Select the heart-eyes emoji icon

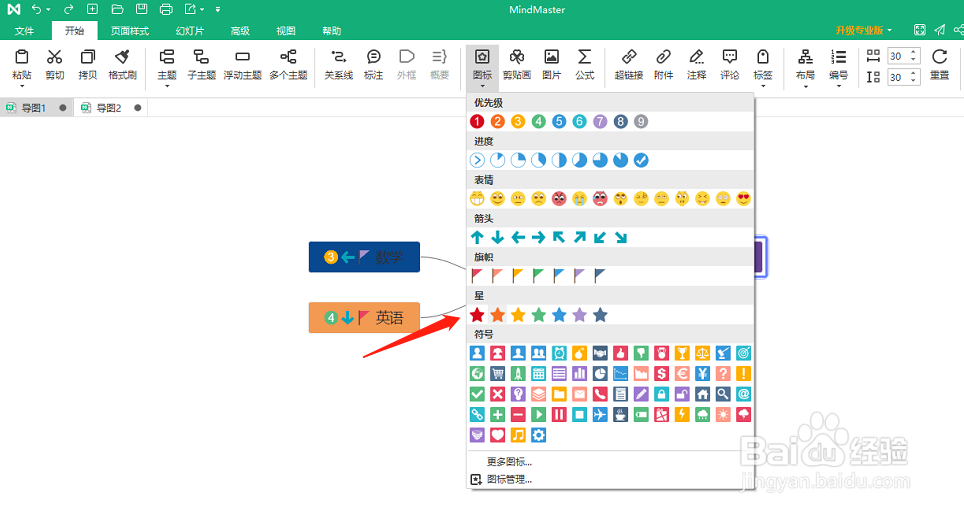pyautogui.click(x=743, y=199)
